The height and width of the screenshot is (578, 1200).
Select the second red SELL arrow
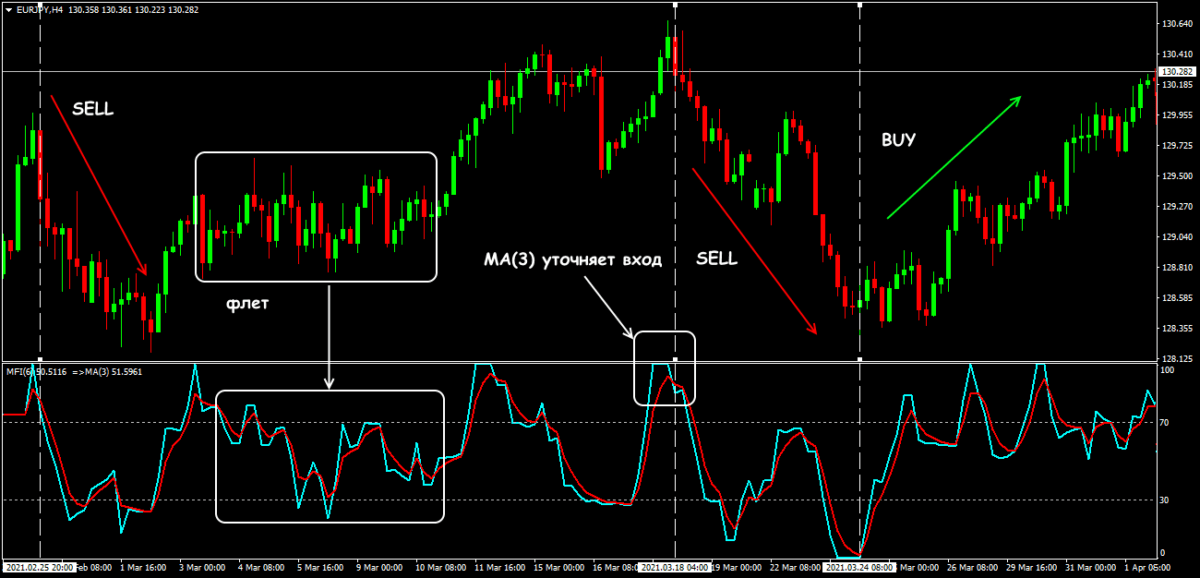[753, 250]
